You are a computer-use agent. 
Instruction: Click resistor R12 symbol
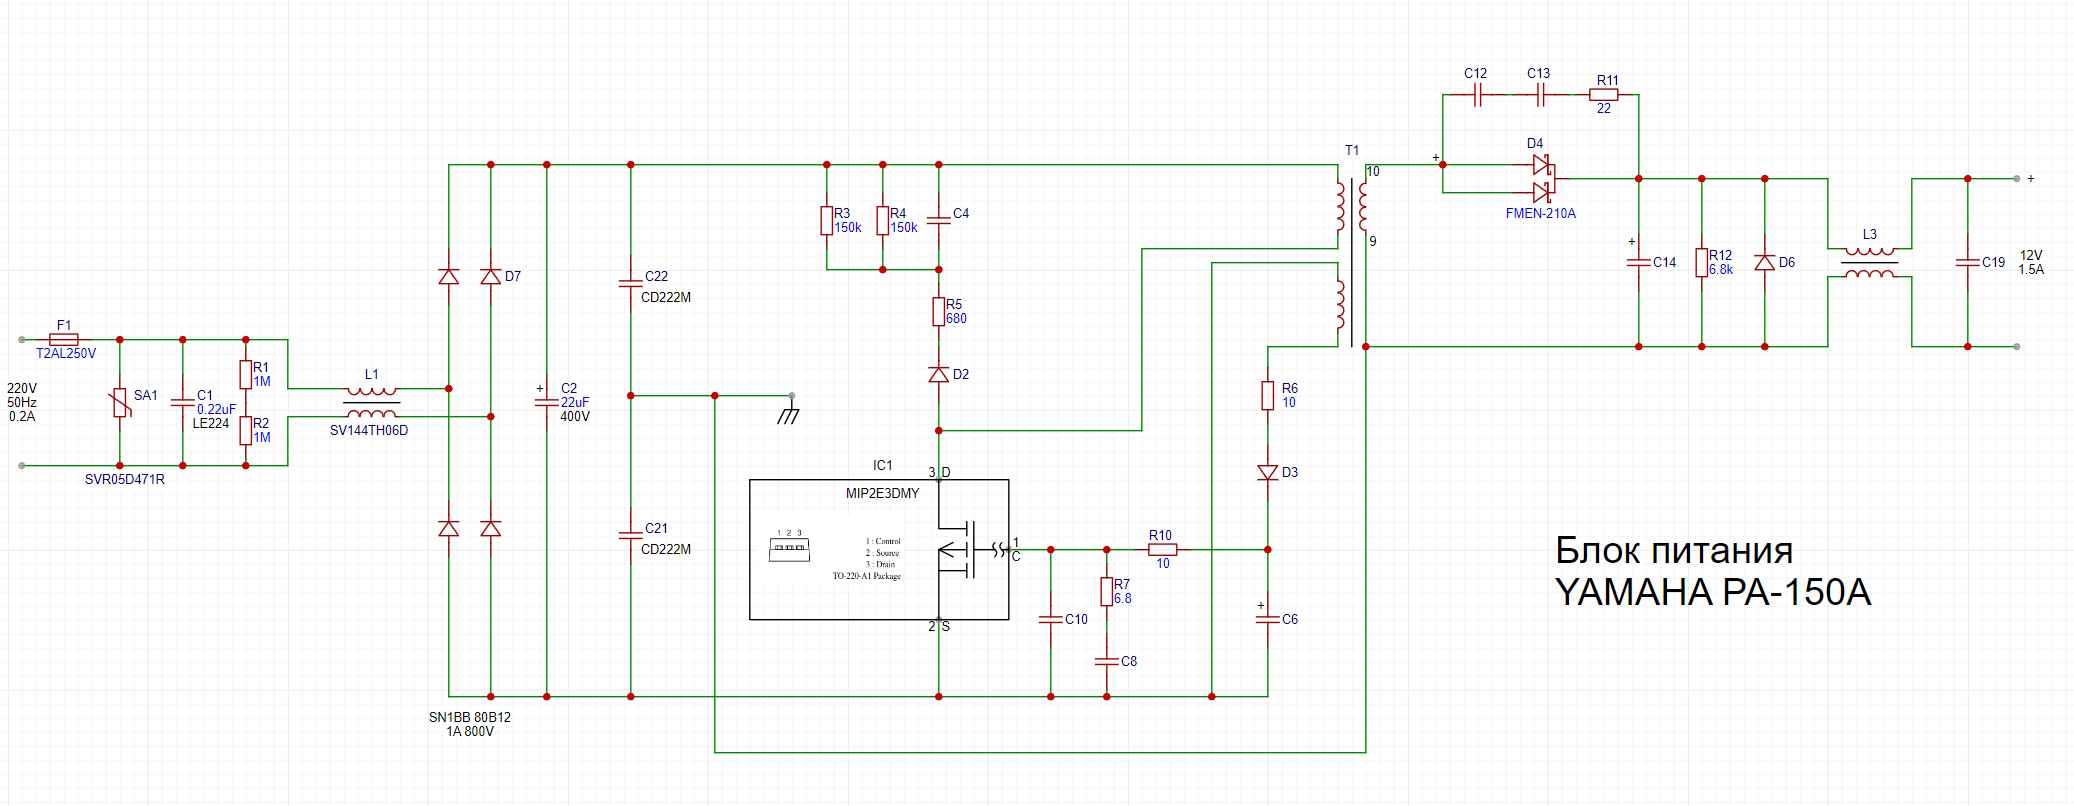1701,262
